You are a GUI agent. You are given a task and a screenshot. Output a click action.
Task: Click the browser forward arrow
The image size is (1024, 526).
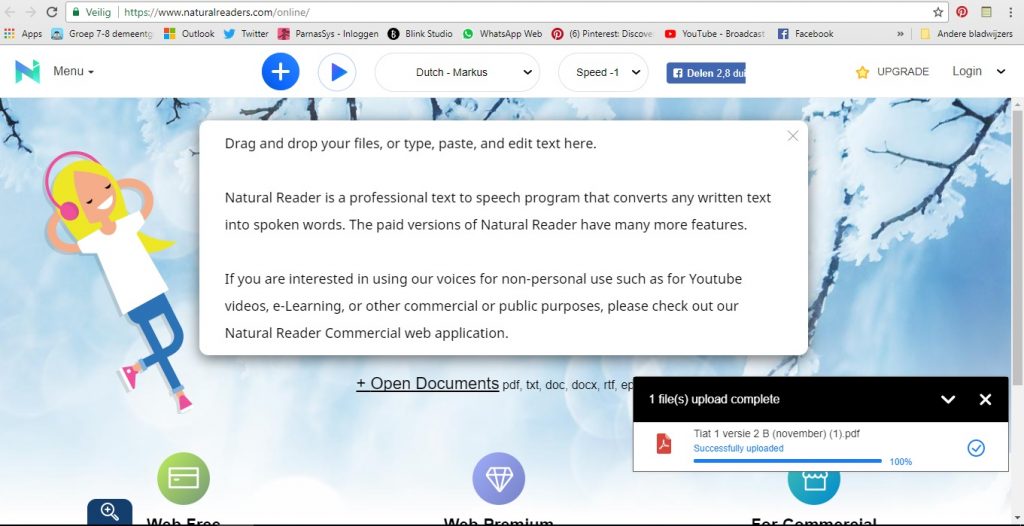(30, 12)
